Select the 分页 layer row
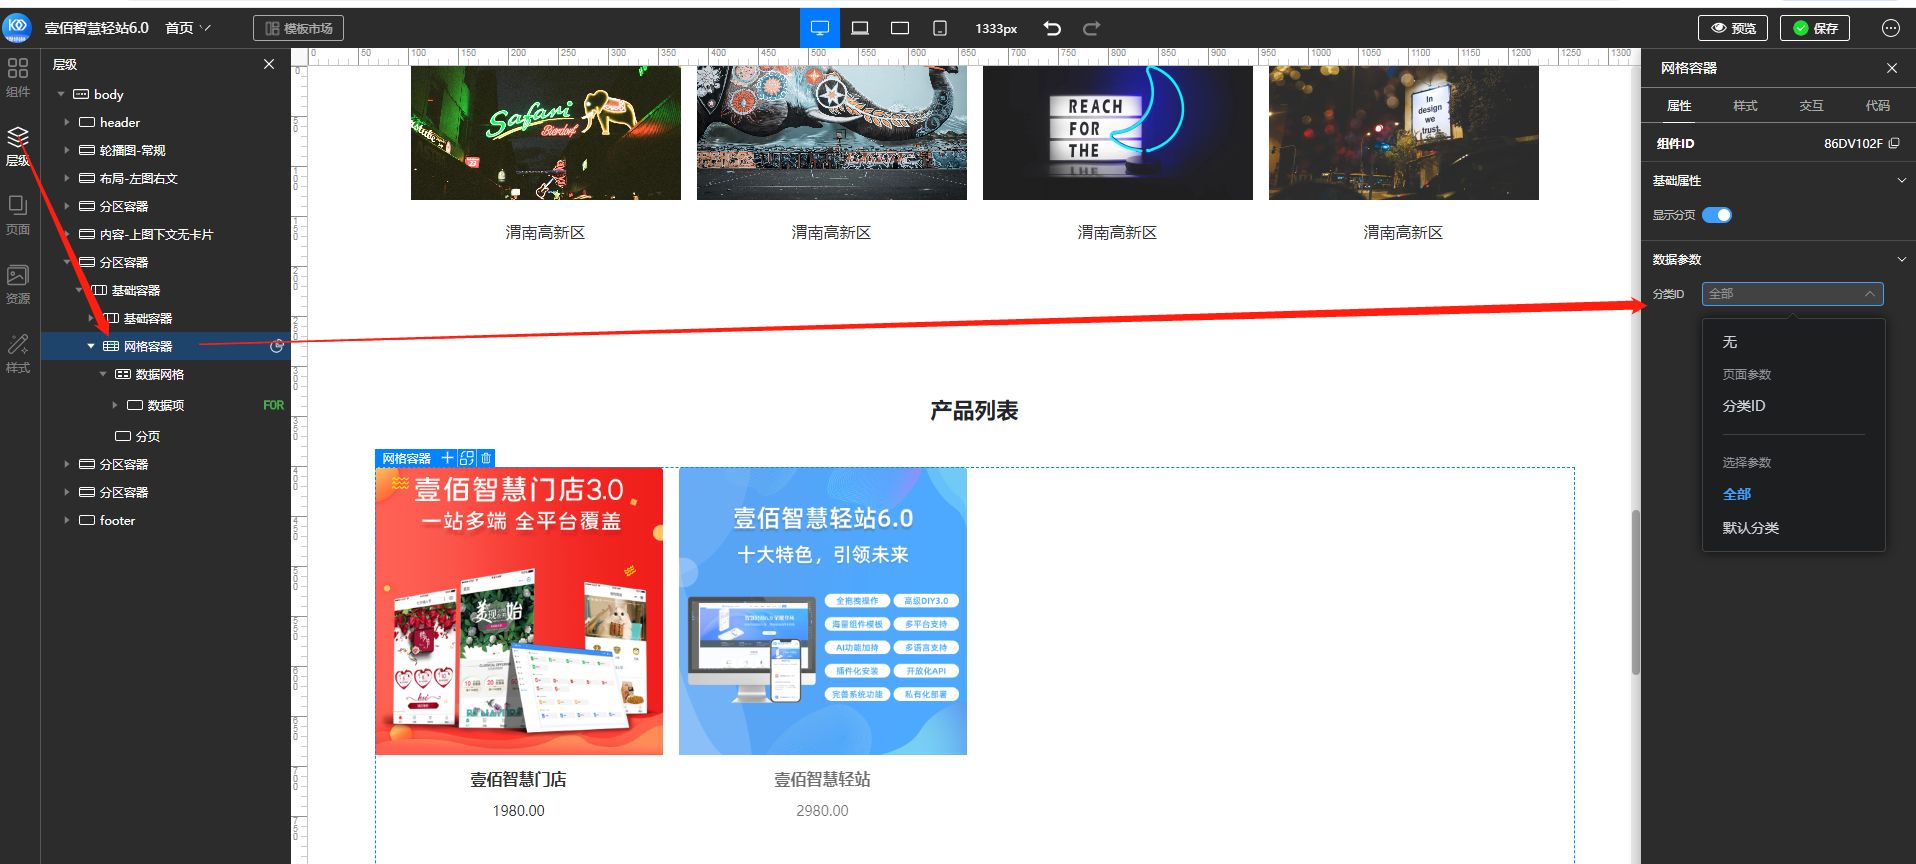Image resolution: width=1916 pixels, height=864 pixels. click(166, 436)
